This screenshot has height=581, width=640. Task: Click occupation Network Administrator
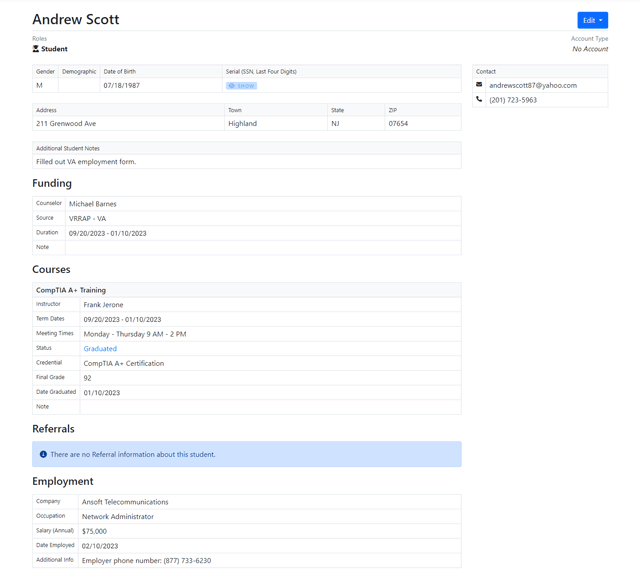(x=118, y=516)
